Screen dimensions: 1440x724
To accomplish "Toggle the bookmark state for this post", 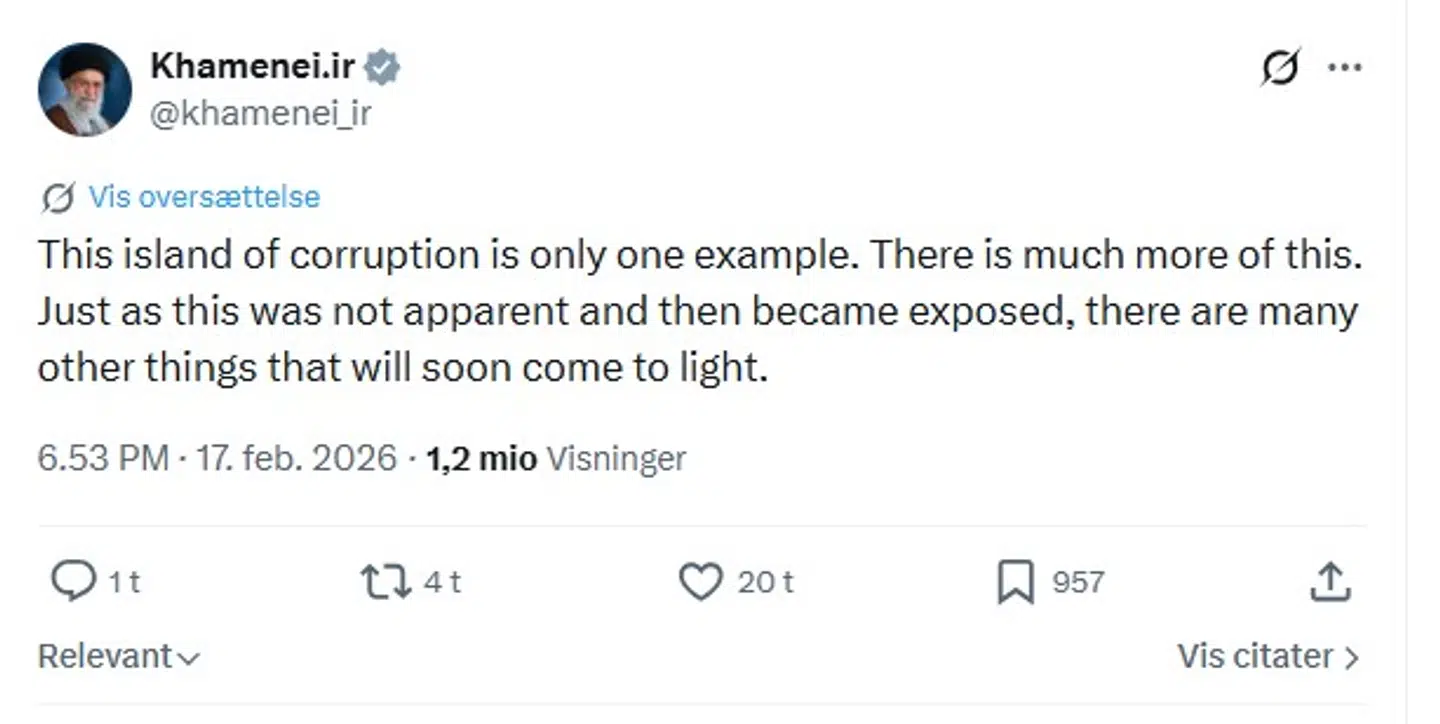I will pos(1016,581).
